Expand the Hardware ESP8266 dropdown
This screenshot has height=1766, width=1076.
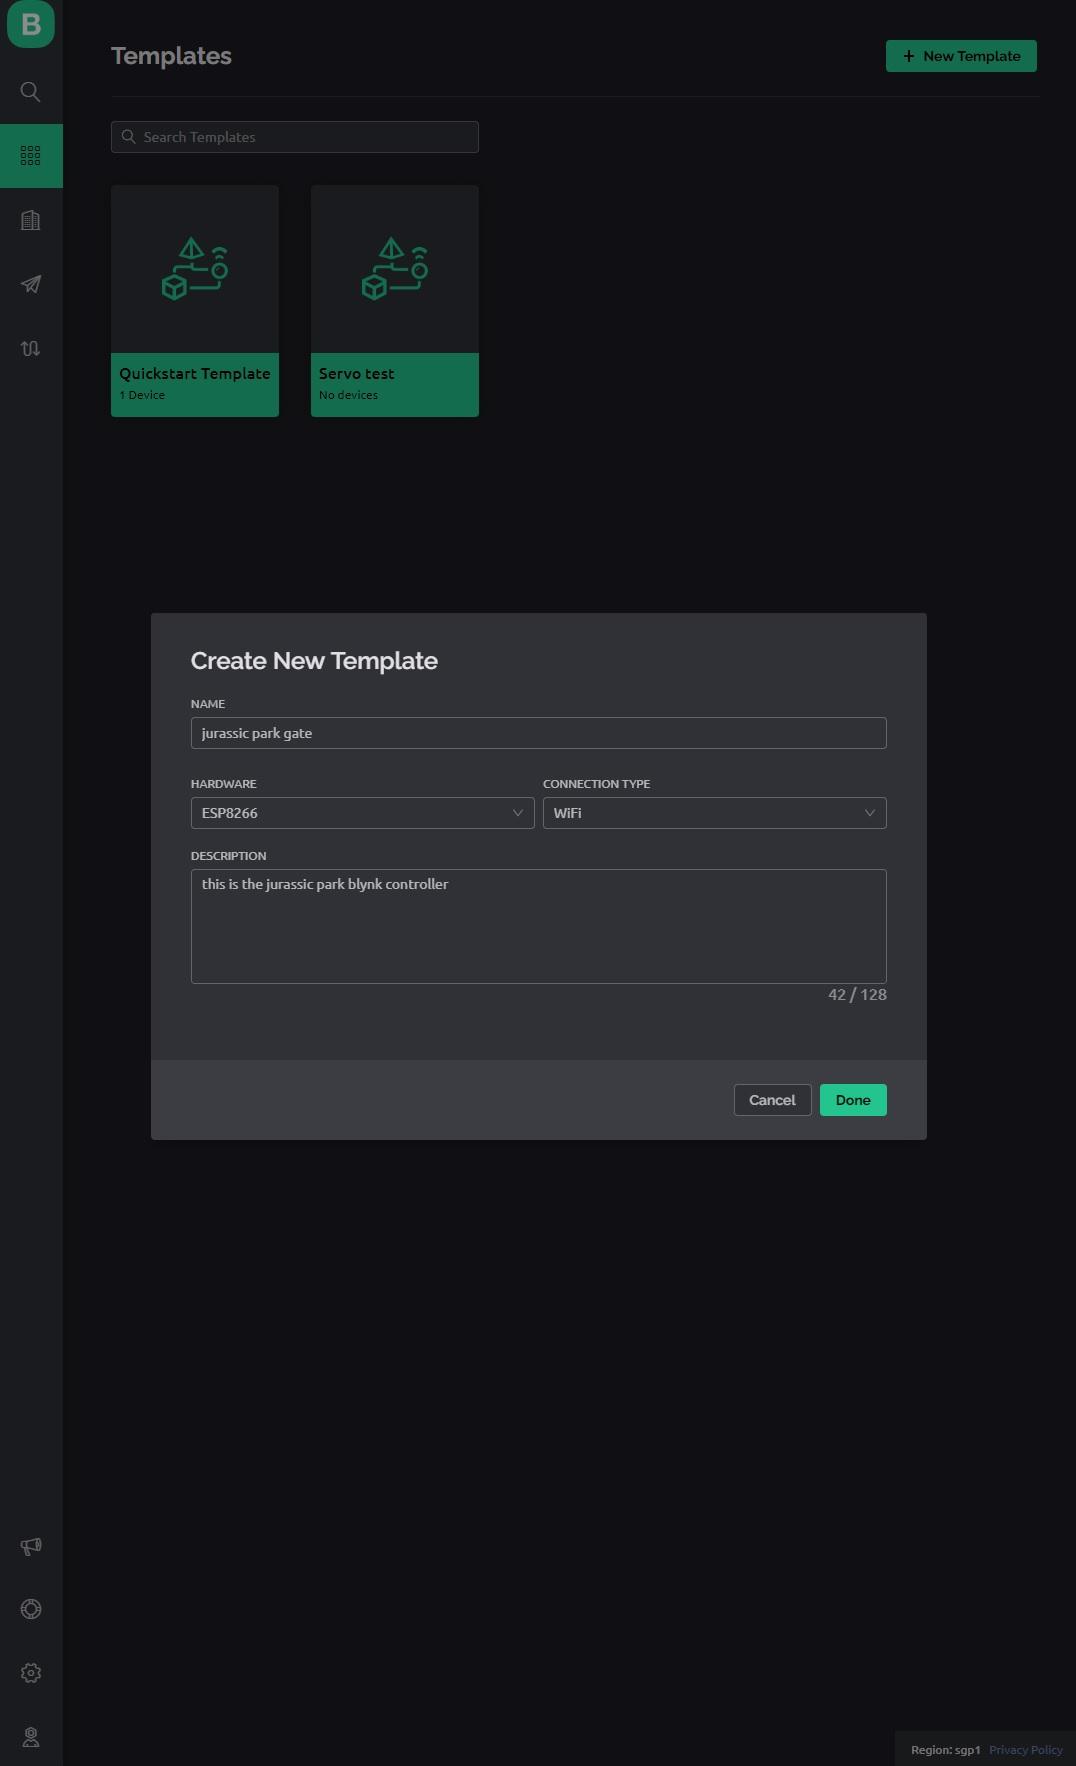362,813
